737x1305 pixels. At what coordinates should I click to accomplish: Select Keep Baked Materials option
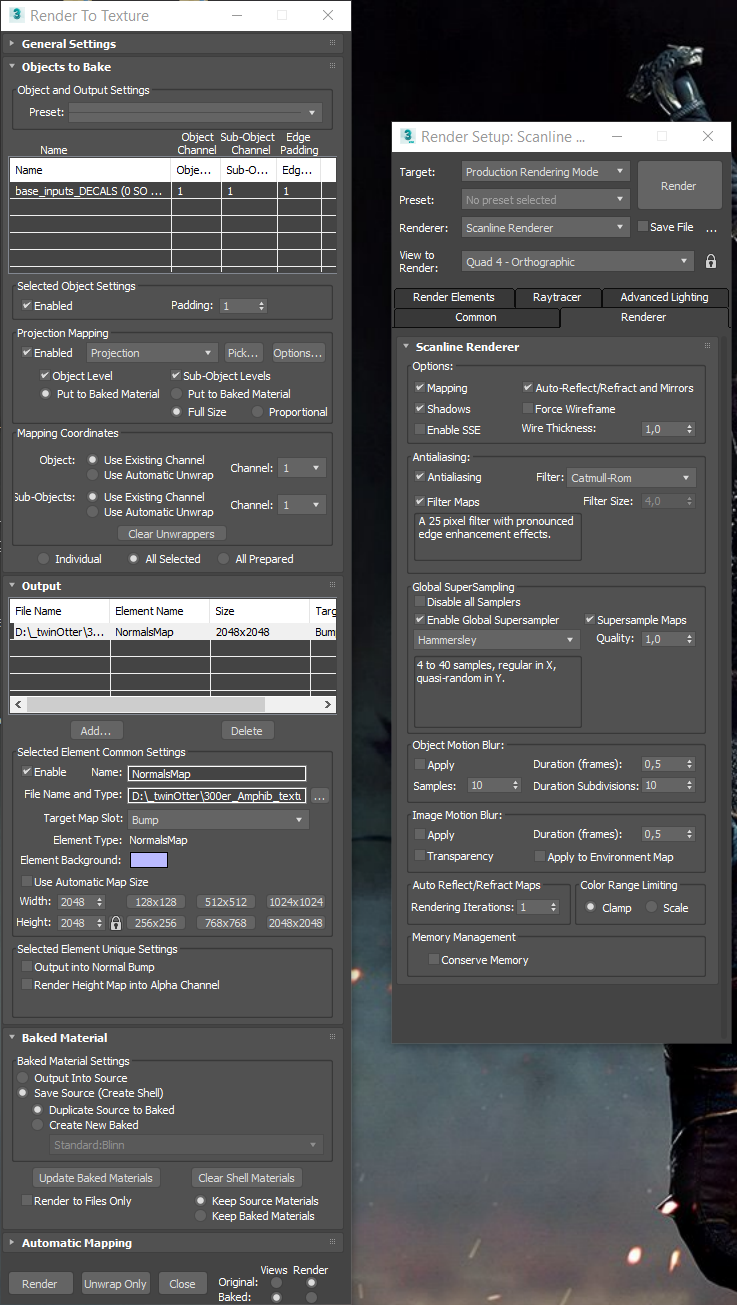tap(201, 1216)
